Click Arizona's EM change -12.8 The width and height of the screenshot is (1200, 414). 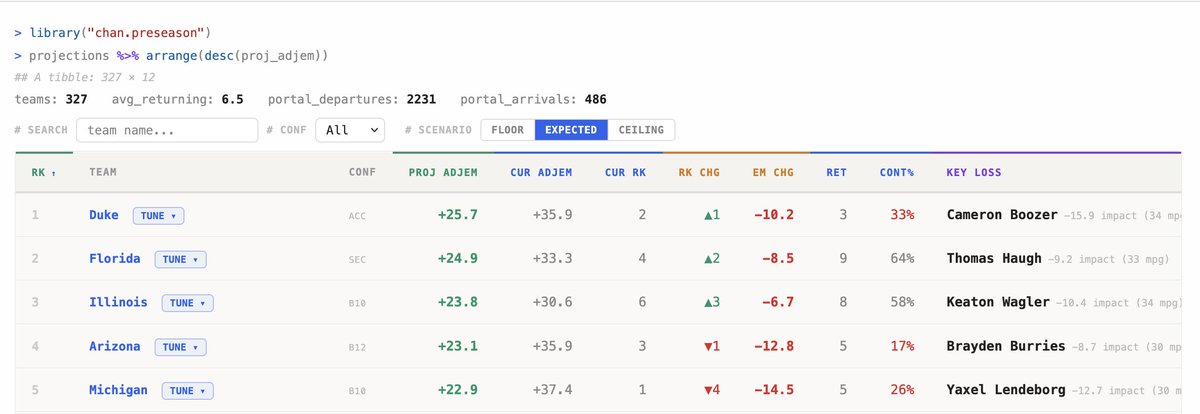(774, 346)
